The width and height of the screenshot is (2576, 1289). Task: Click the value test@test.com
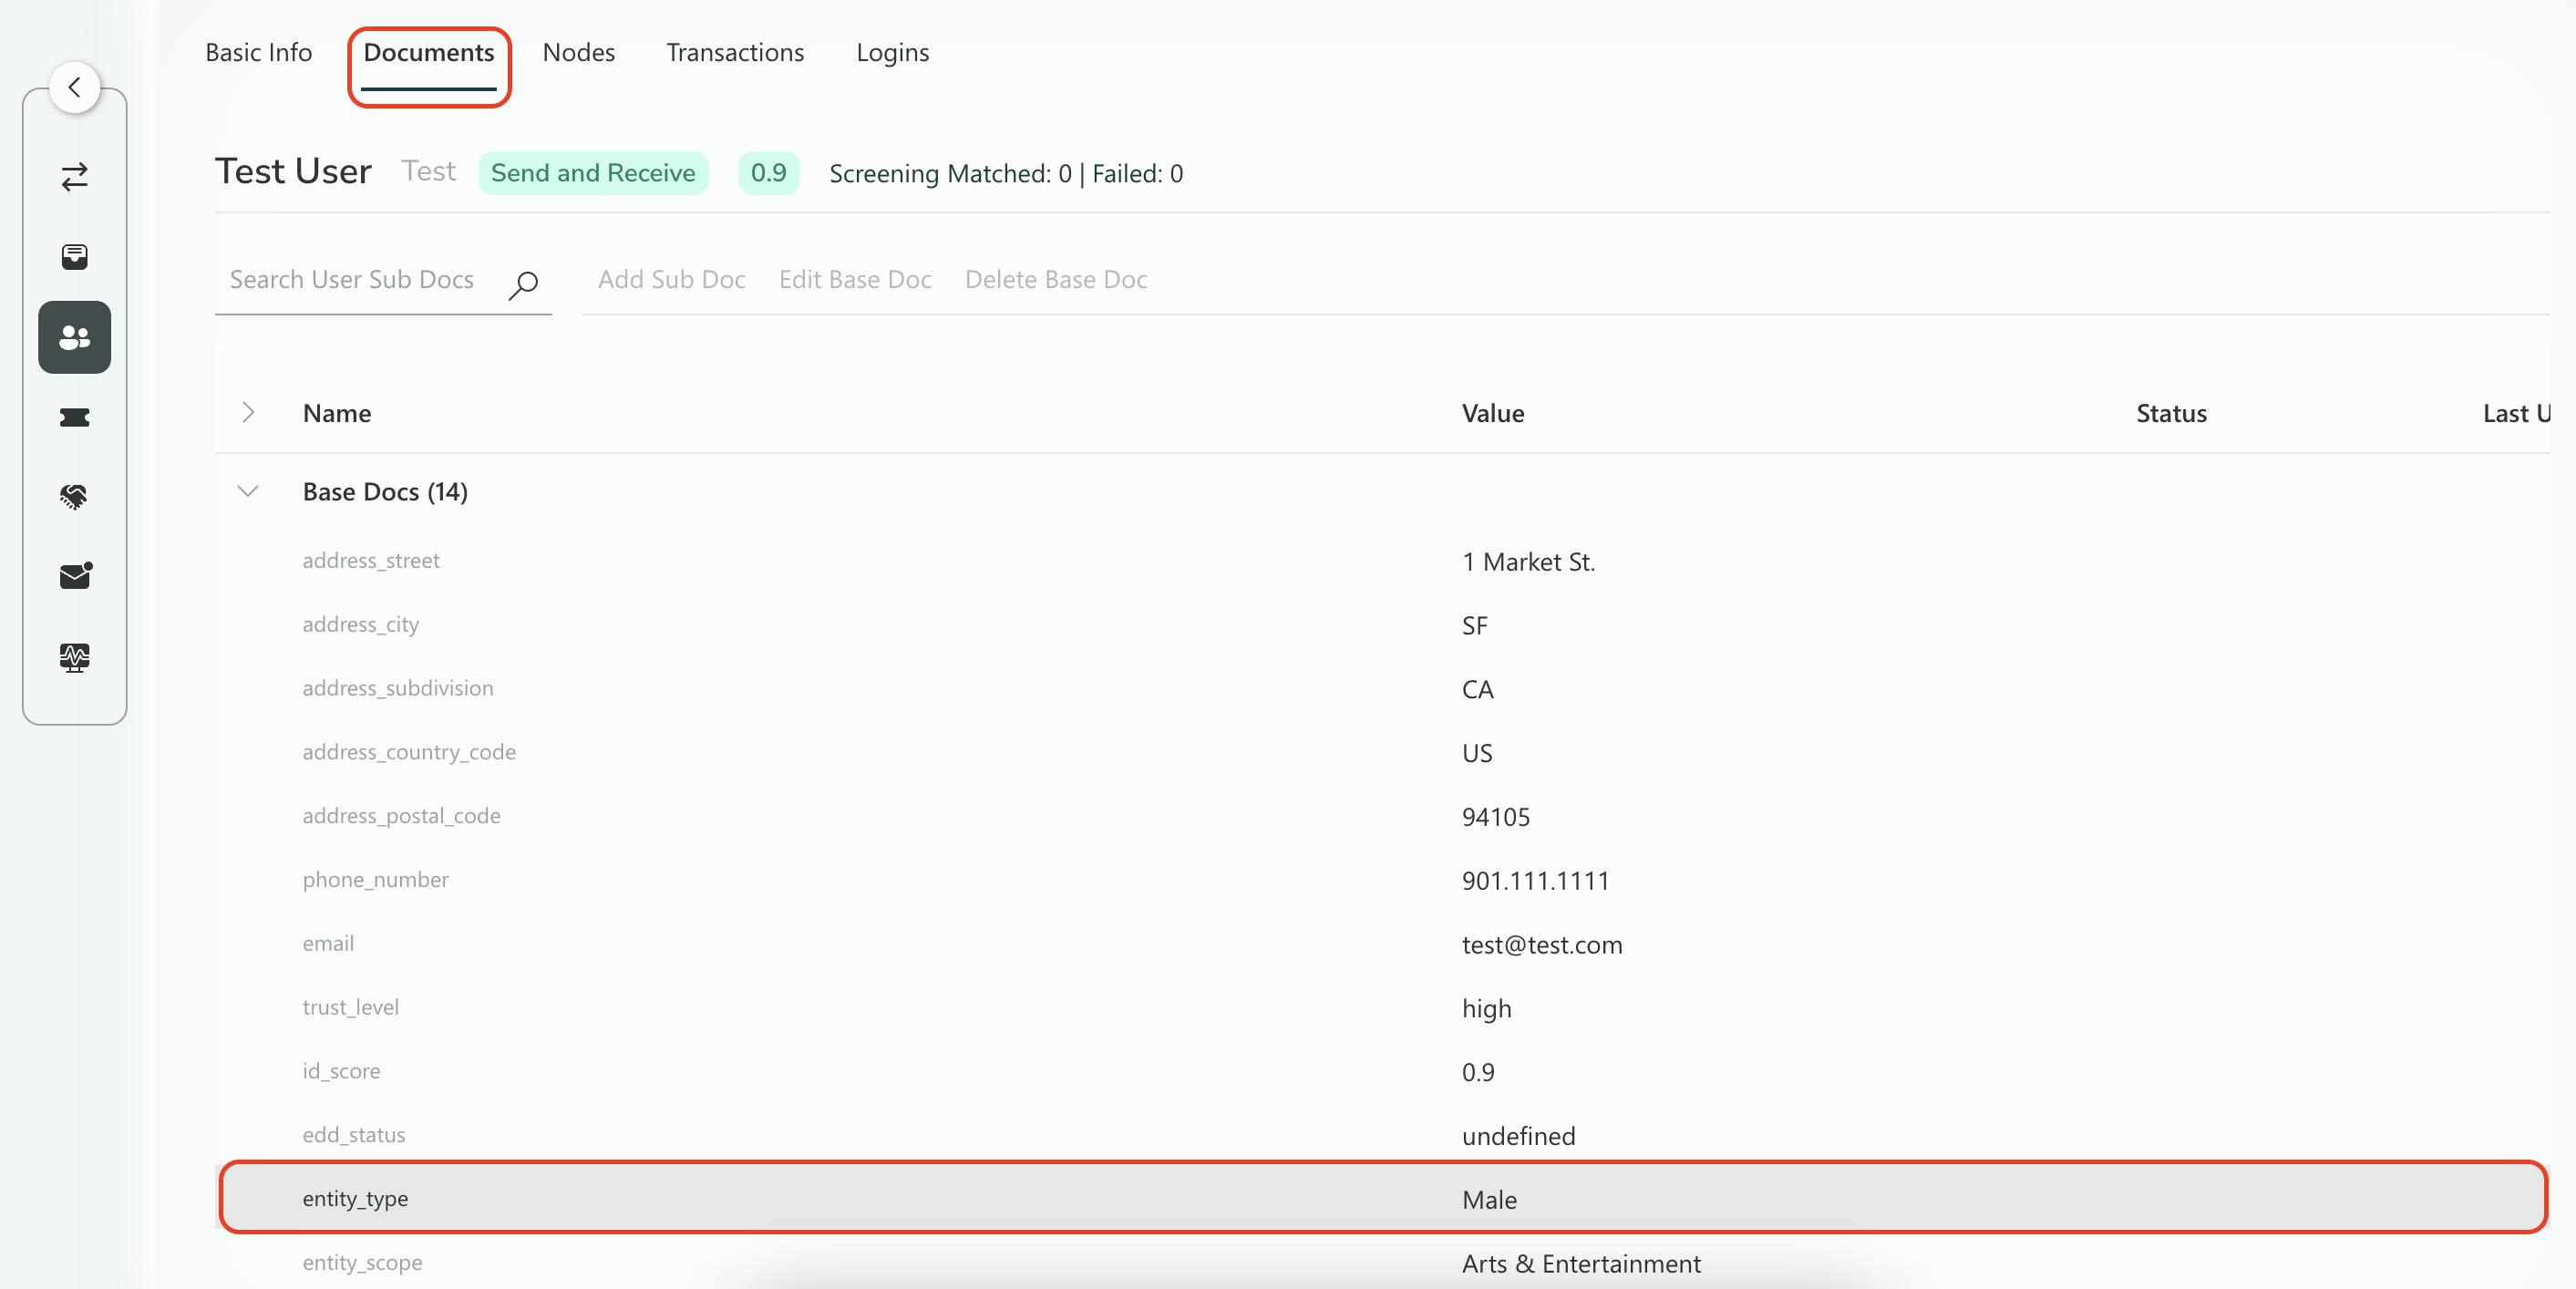(x=1542, y=945)
